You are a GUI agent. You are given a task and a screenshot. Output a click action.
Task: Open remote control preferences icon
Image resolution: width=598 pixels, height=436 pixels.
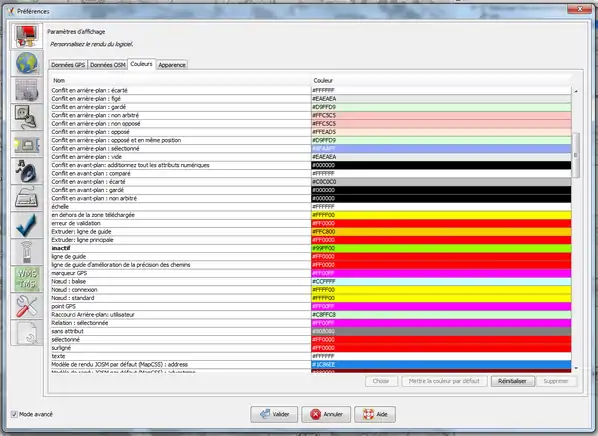click(x=26, y=252)
